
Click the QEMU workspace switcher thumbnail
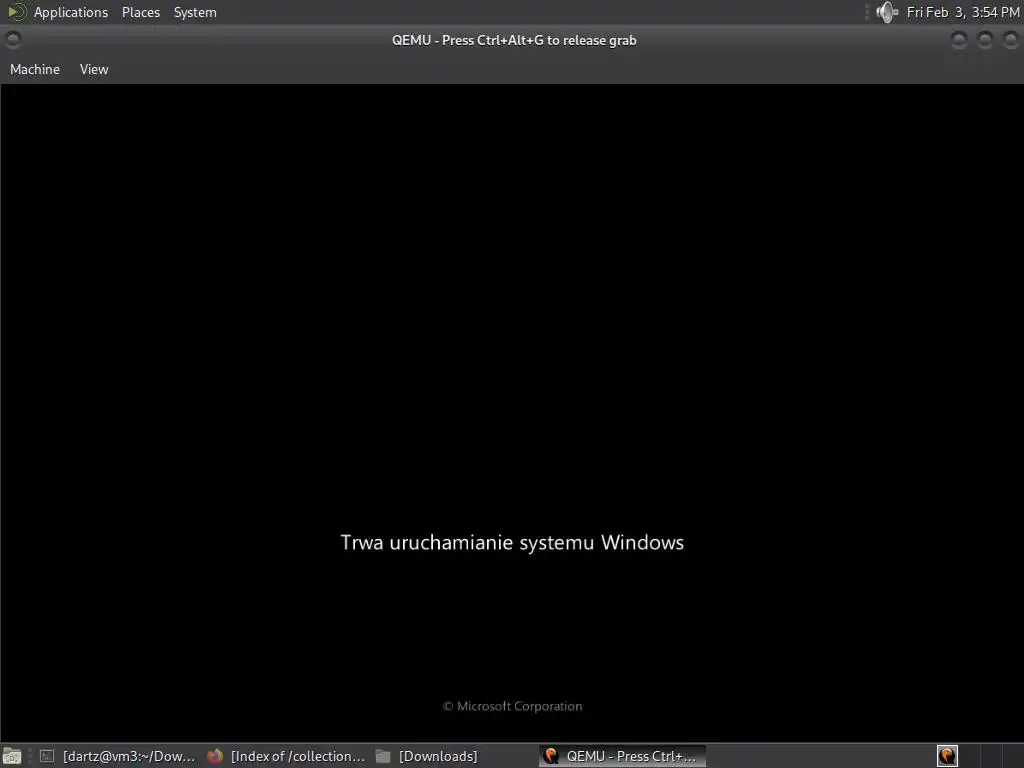948,756
